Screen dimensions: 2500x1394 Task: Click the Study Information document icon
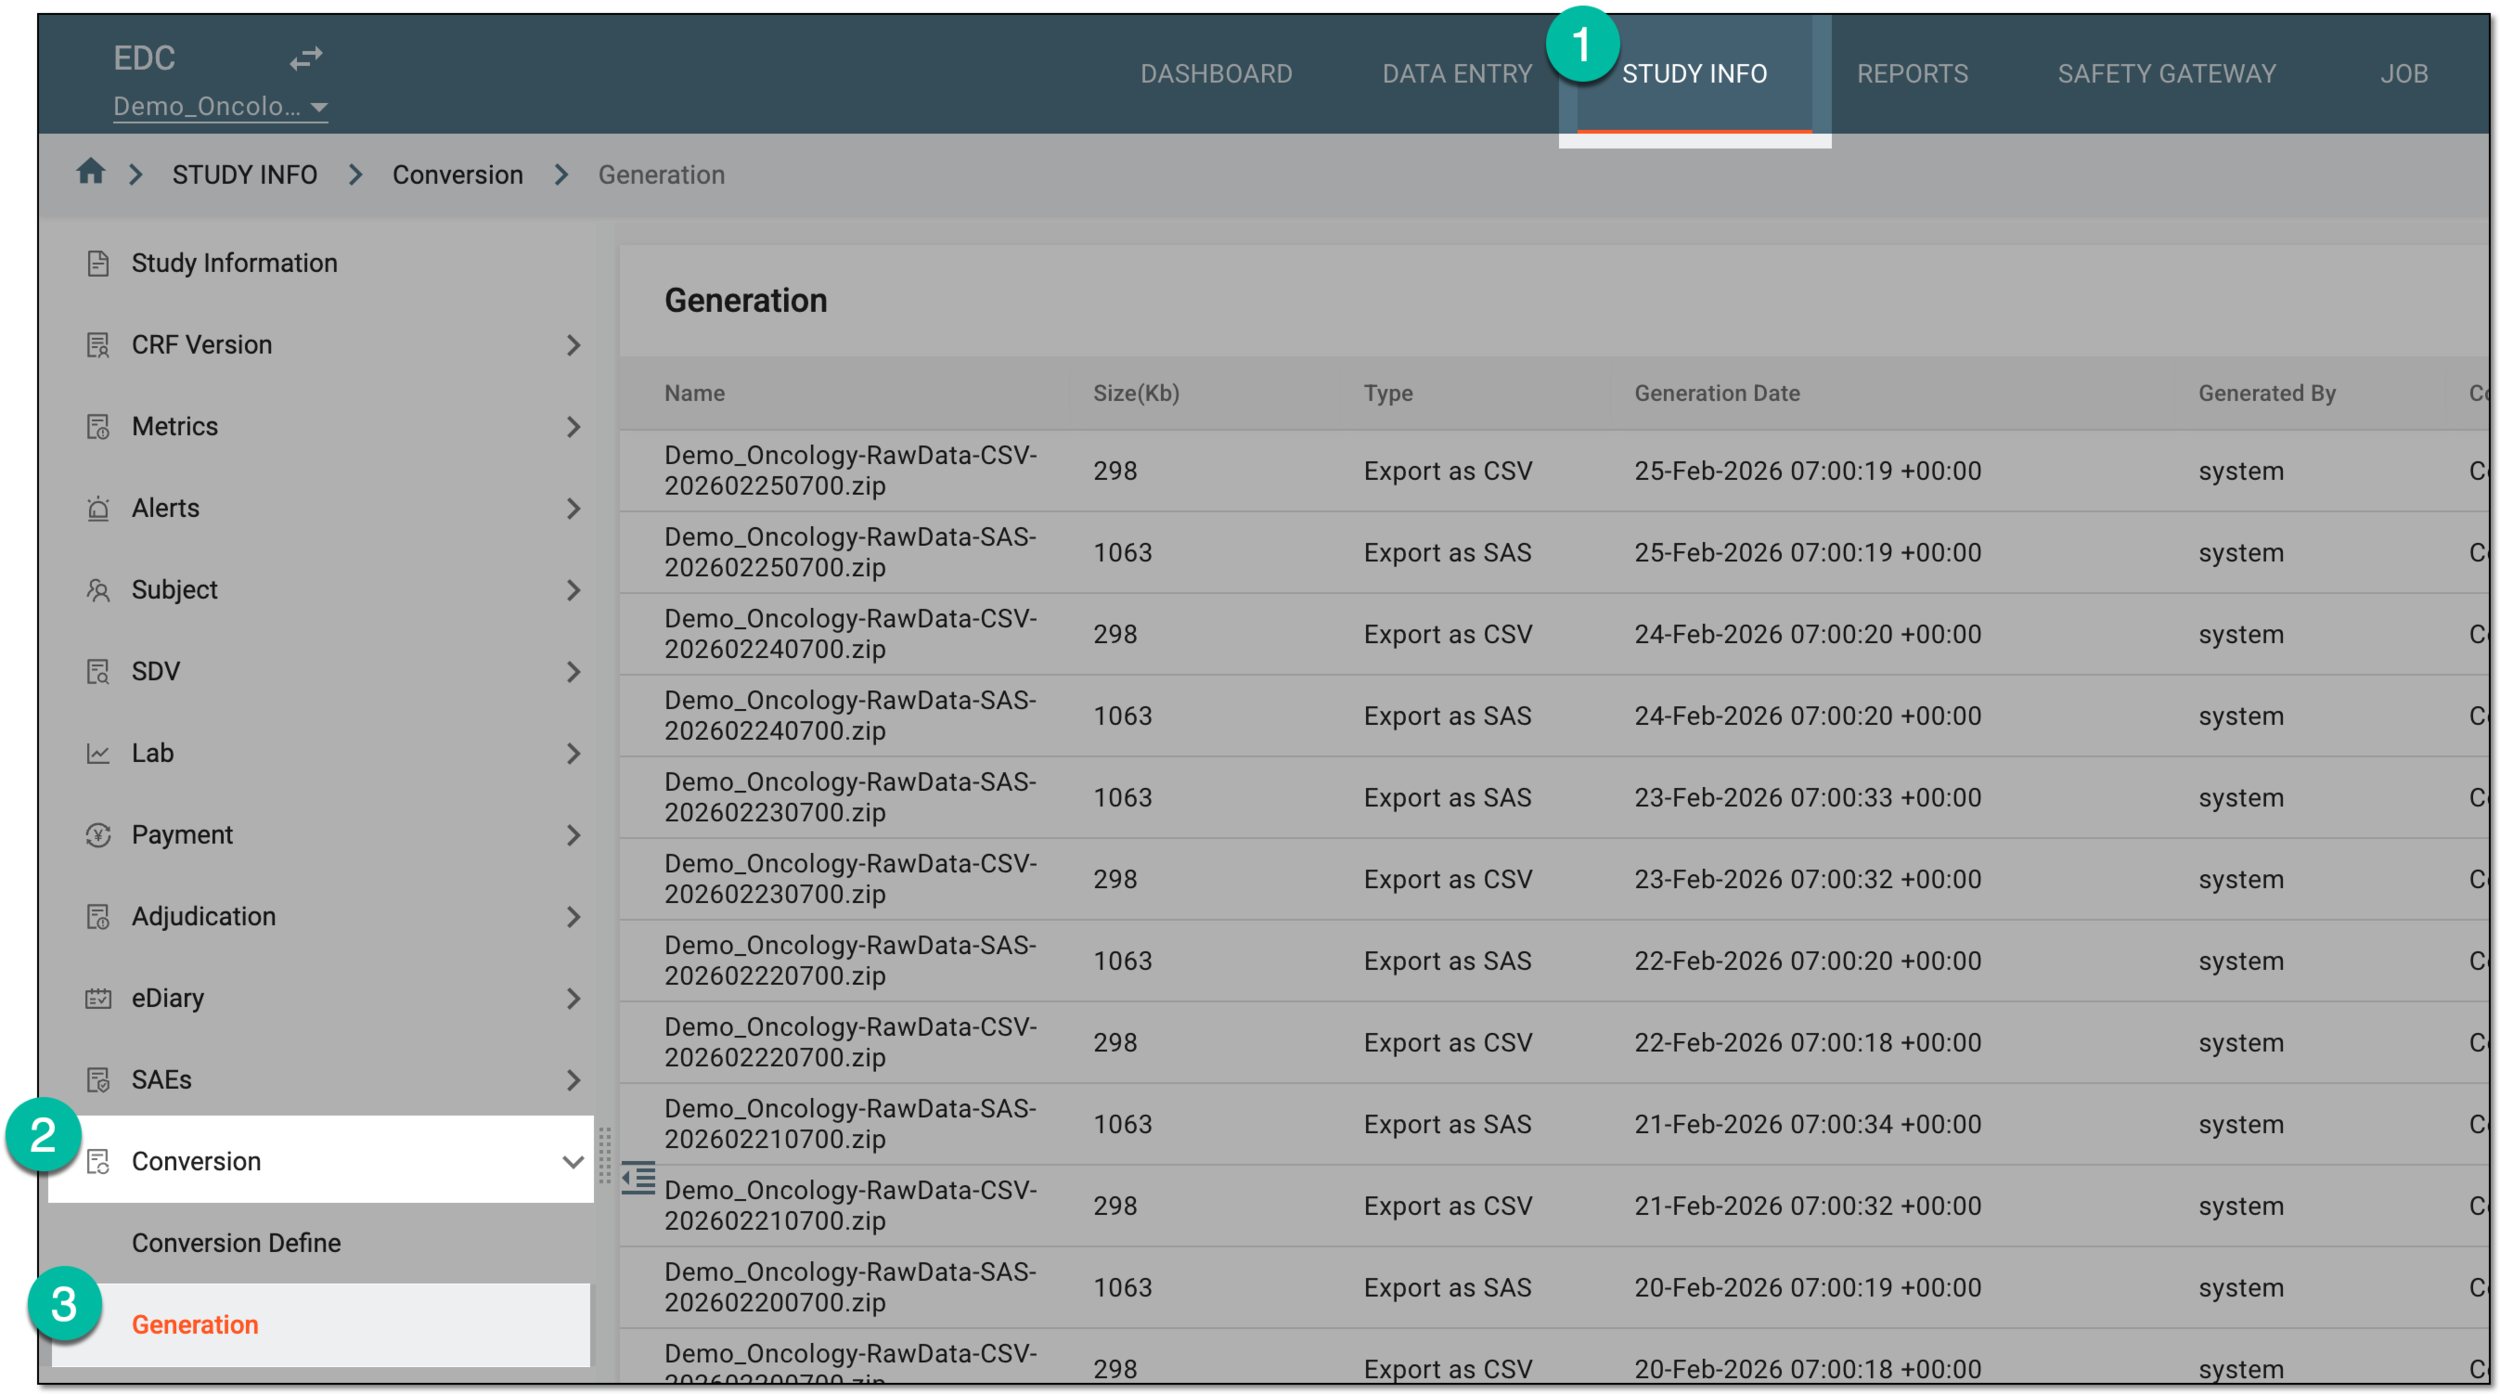pyautogui.click(x=98, y=263)
